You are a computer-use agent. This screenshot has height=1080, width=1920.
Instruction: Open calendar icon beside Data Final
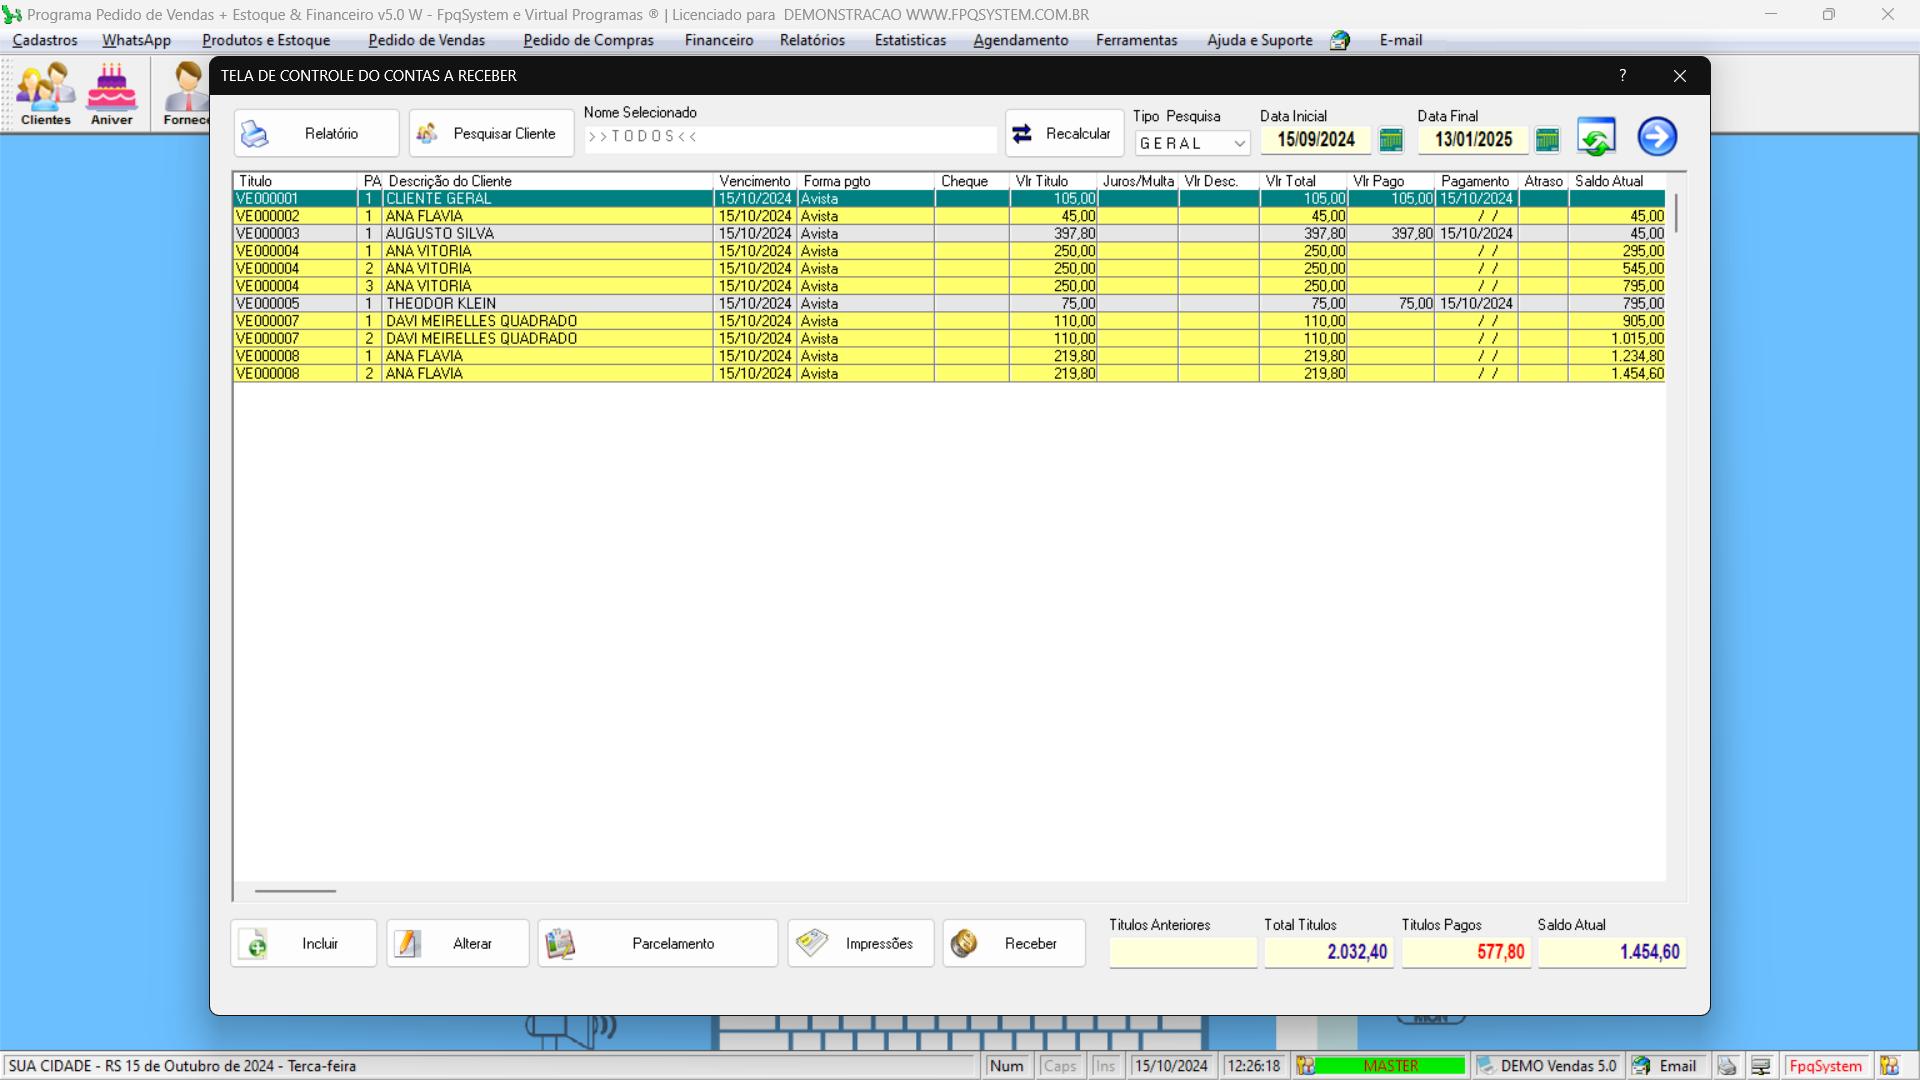[1547, 140]
